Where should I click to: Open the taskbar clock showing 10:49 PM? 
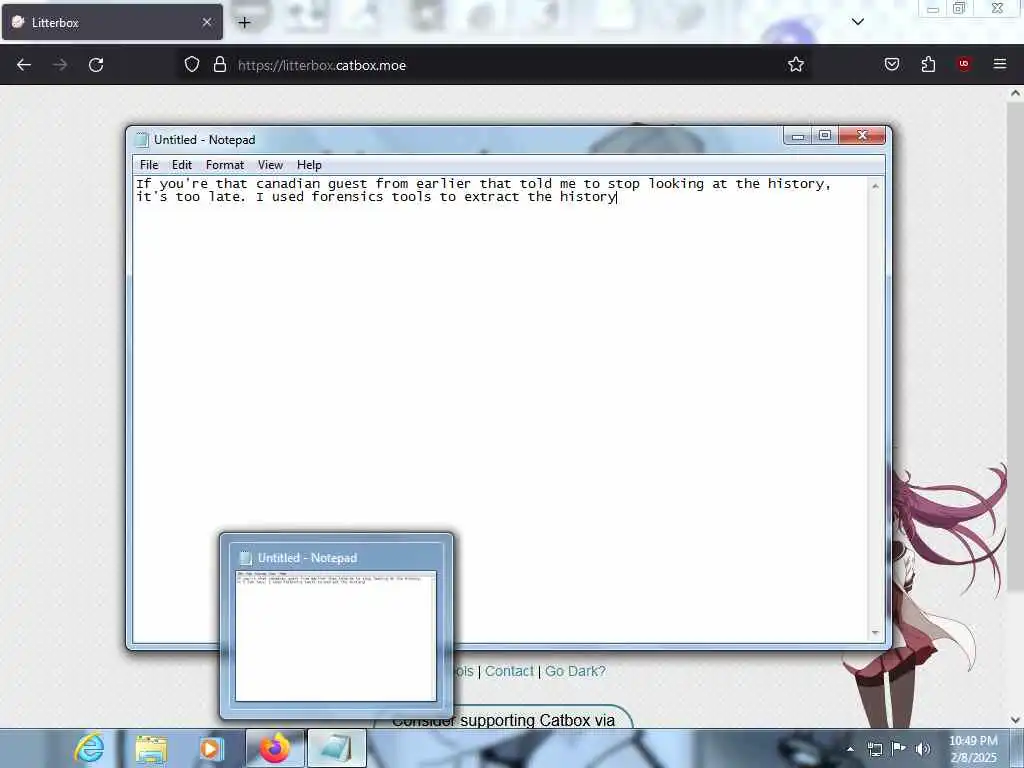pos(974,749)
